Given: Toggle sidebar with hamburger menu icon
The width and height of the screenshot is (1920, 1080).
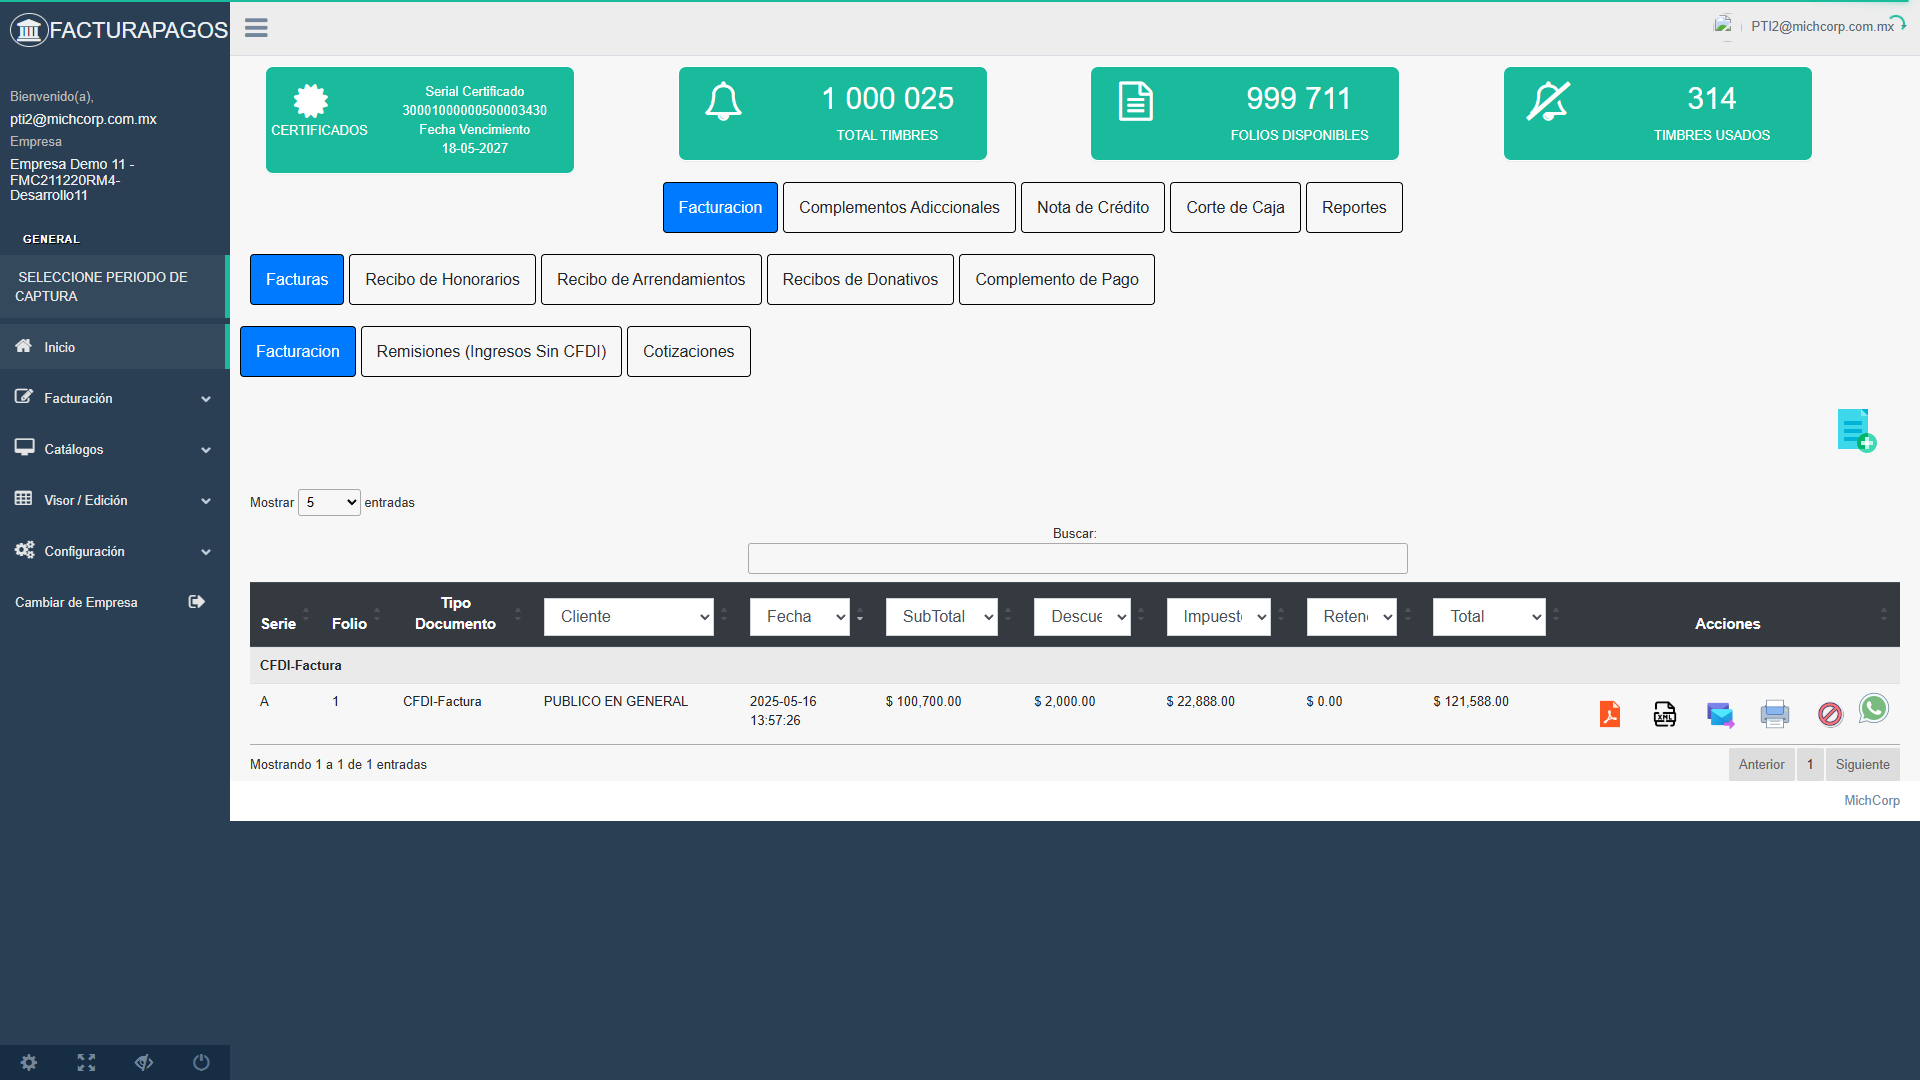Looking at the screenshot, I should 256,28.
